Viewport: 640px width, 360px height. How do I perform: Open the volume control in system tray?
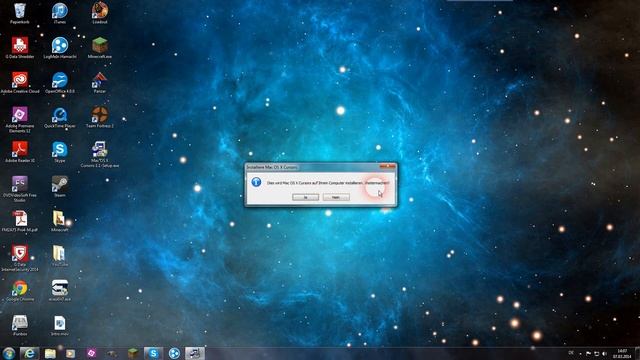(604, 353)
